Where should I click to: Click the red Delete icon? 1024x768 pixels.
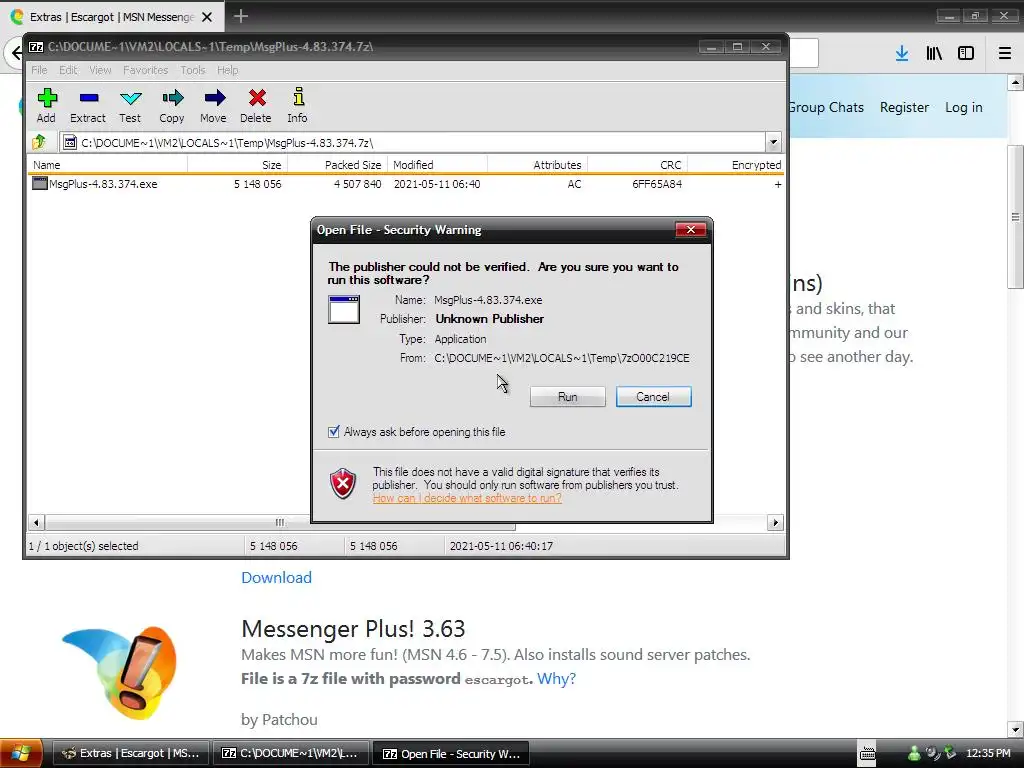[x=256, y=98]
